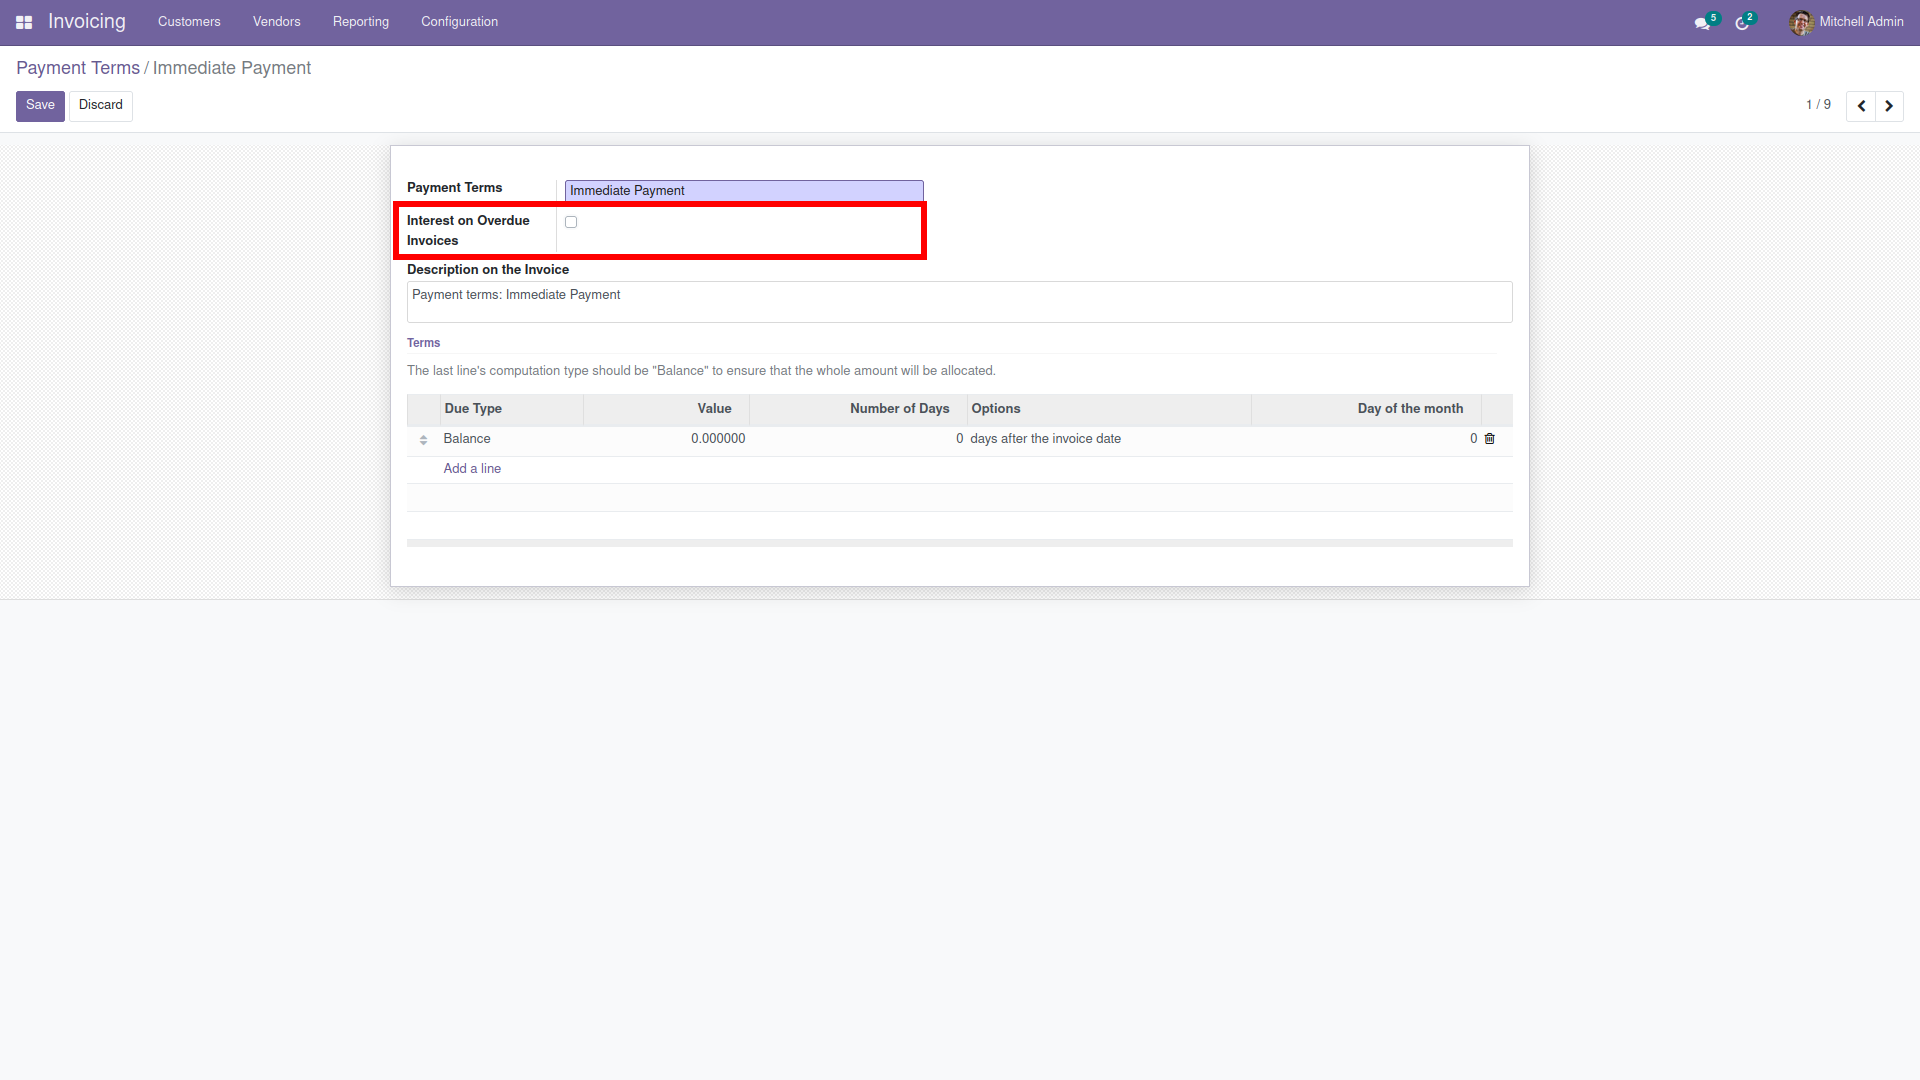Discard the changes
The image size is (1920, 1080).
point(101,105)
